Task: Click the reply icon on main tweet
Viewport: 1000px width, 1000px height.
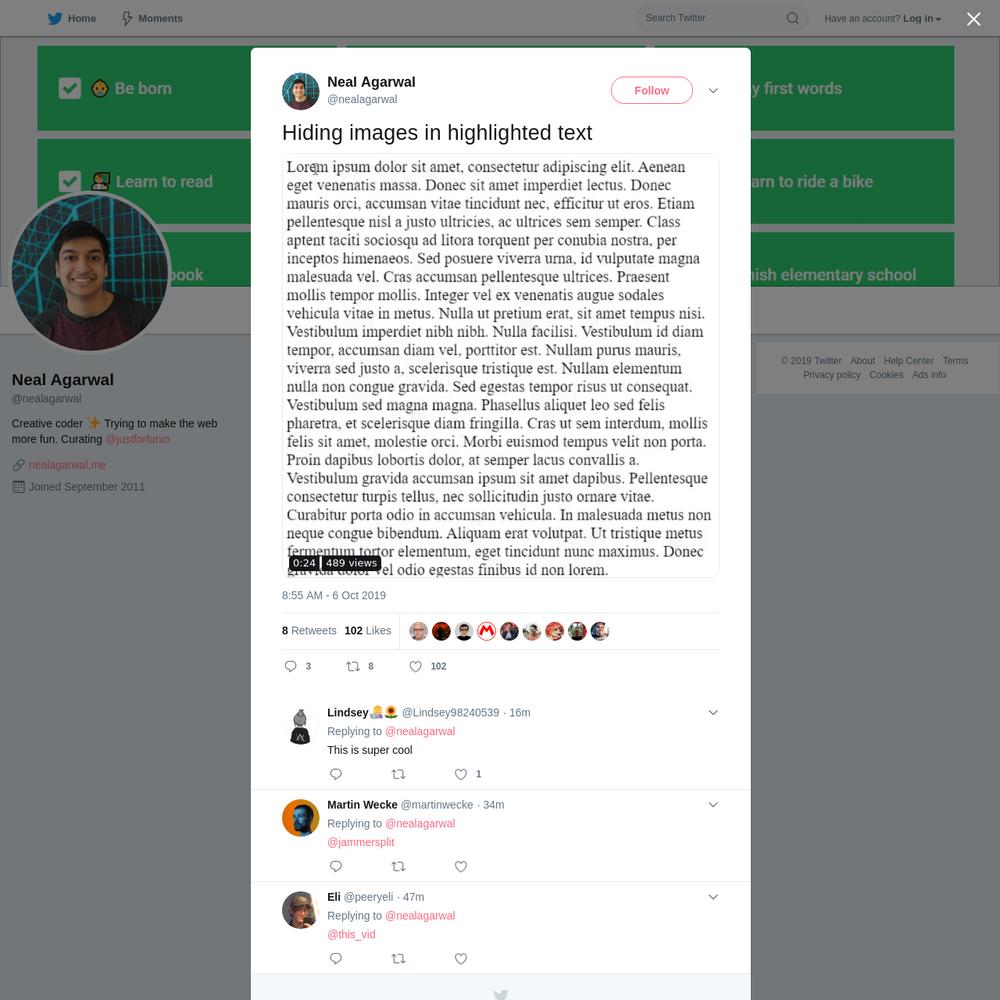Action: (290, 666)
